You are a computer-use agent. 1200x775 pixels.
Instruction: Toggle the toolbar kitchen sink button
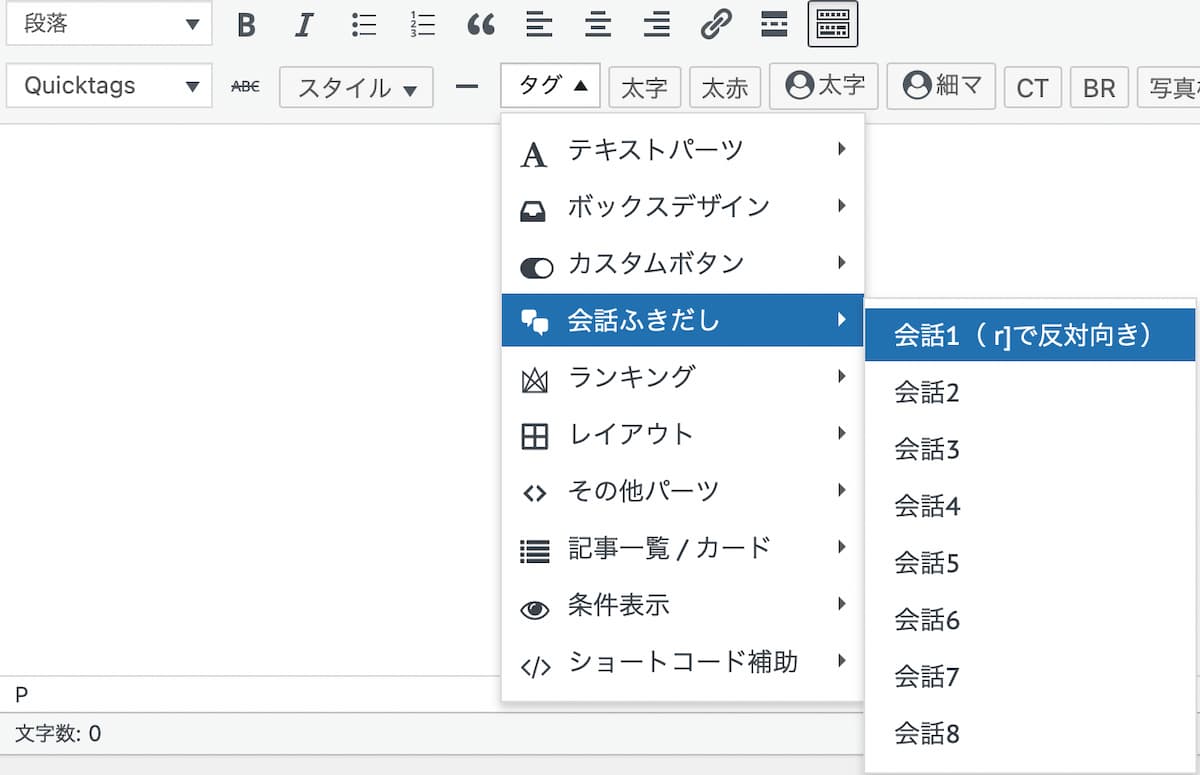[833, 25]
